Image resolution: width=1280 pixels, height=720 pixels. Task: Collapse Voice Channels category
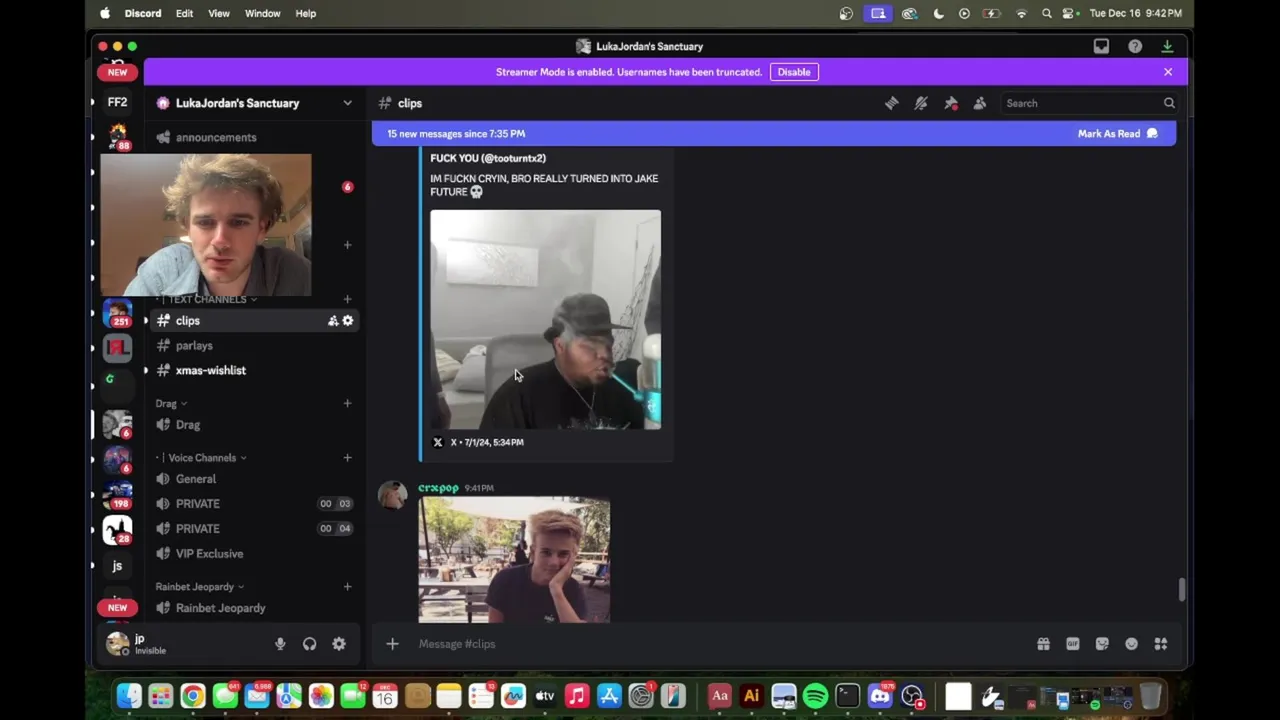203,458
